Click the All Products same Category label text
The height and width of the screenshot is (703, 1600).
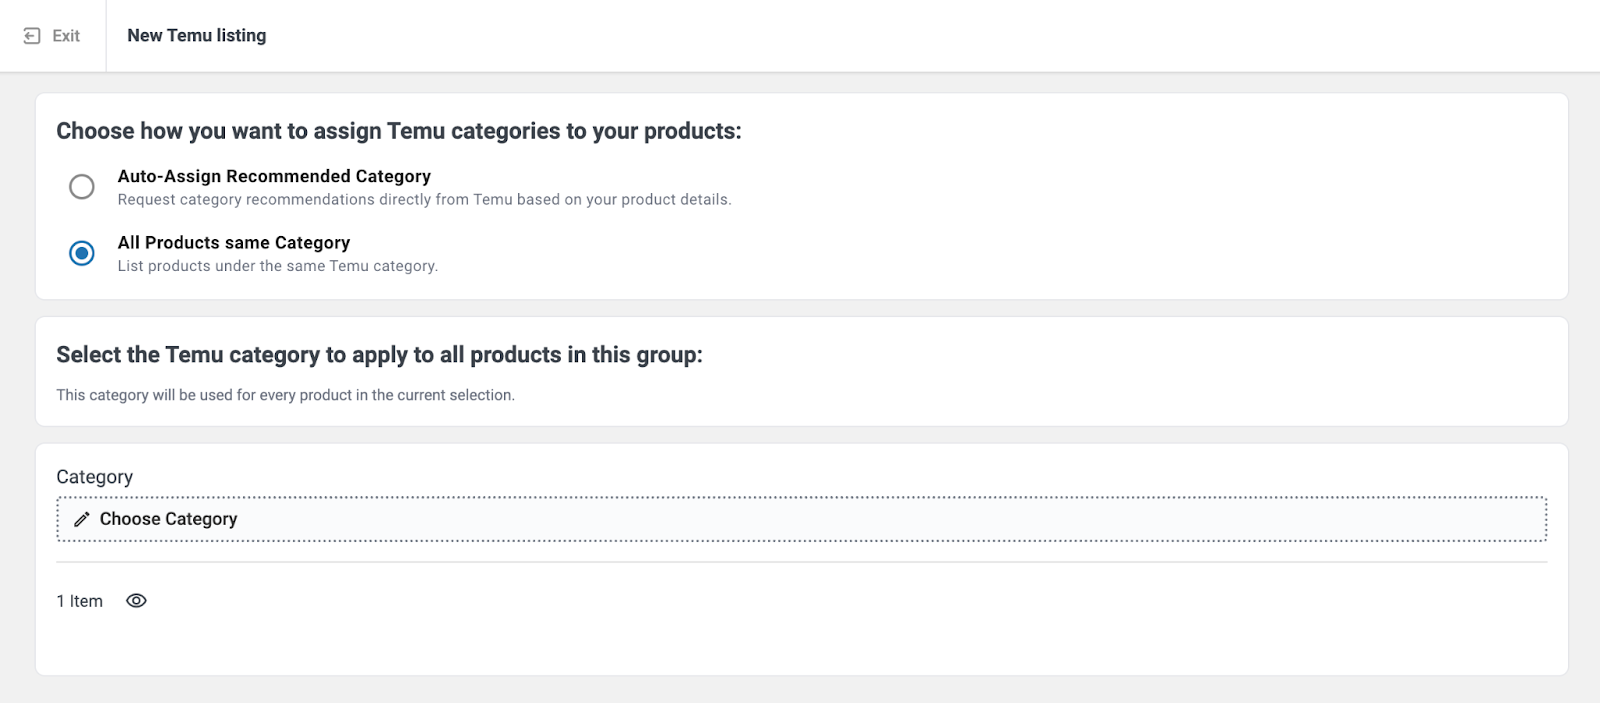click(x=234, y=243)
